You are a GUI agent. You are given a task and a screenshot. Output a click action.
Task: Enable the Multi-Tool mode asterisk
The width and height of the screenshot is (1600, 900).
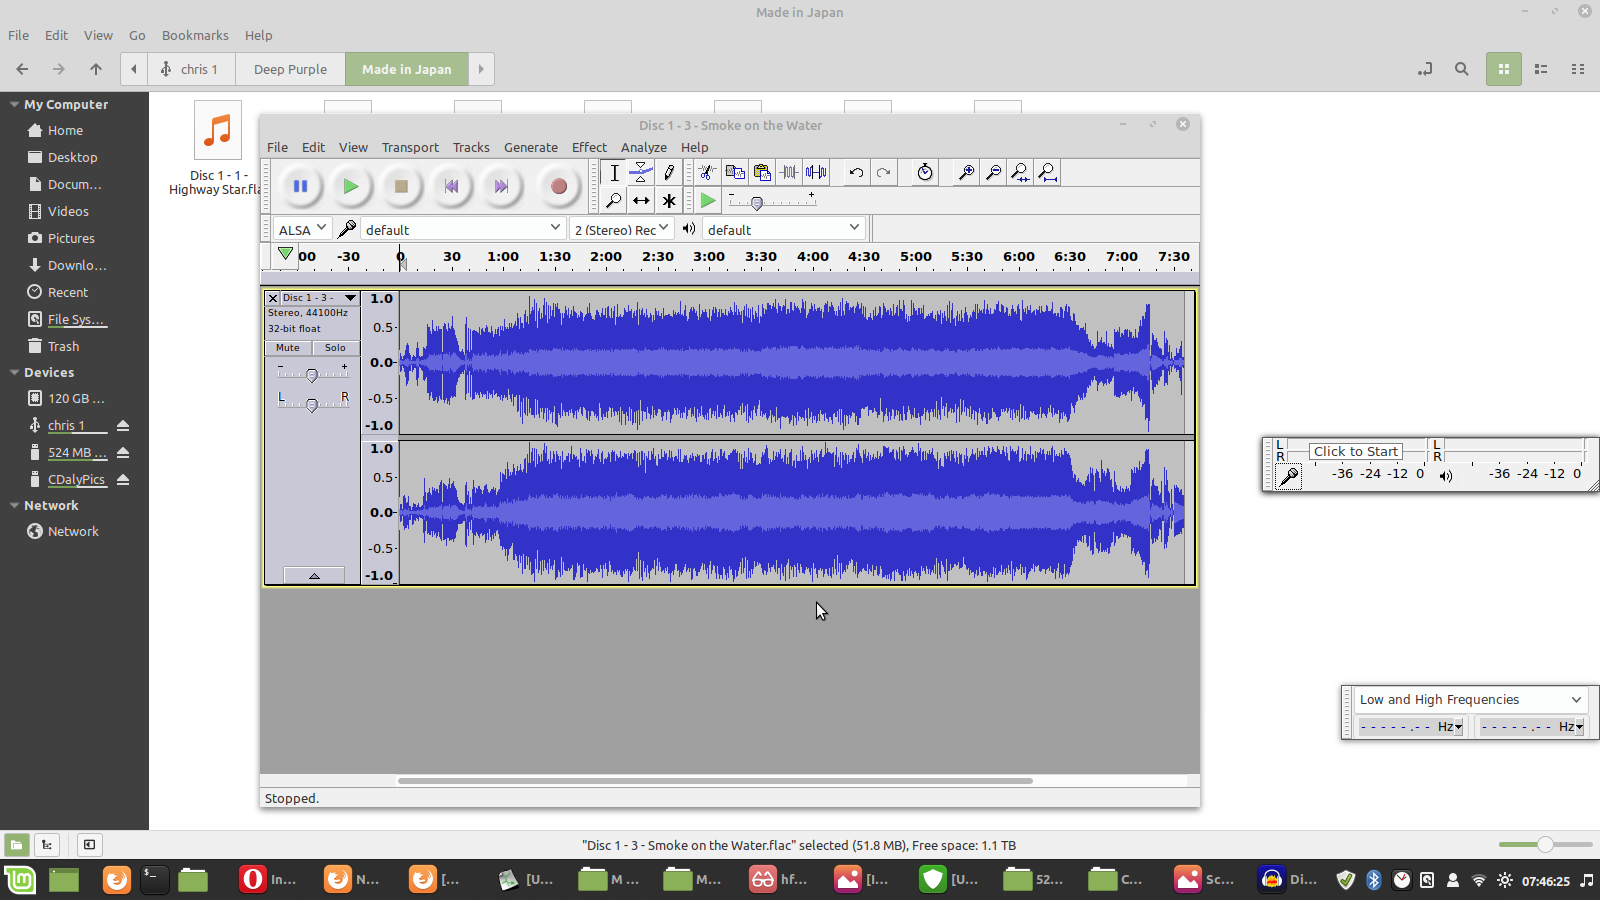669,201
